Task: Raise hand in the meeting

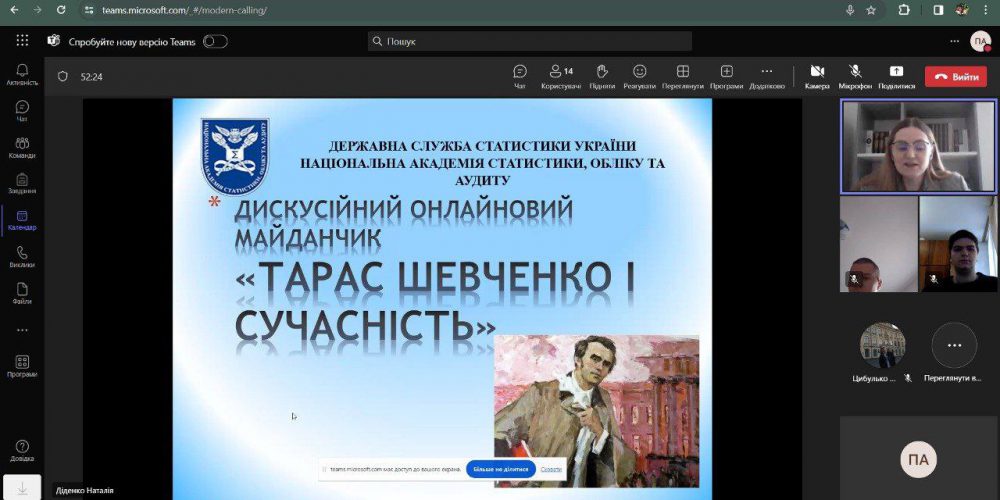Action: 602,75
